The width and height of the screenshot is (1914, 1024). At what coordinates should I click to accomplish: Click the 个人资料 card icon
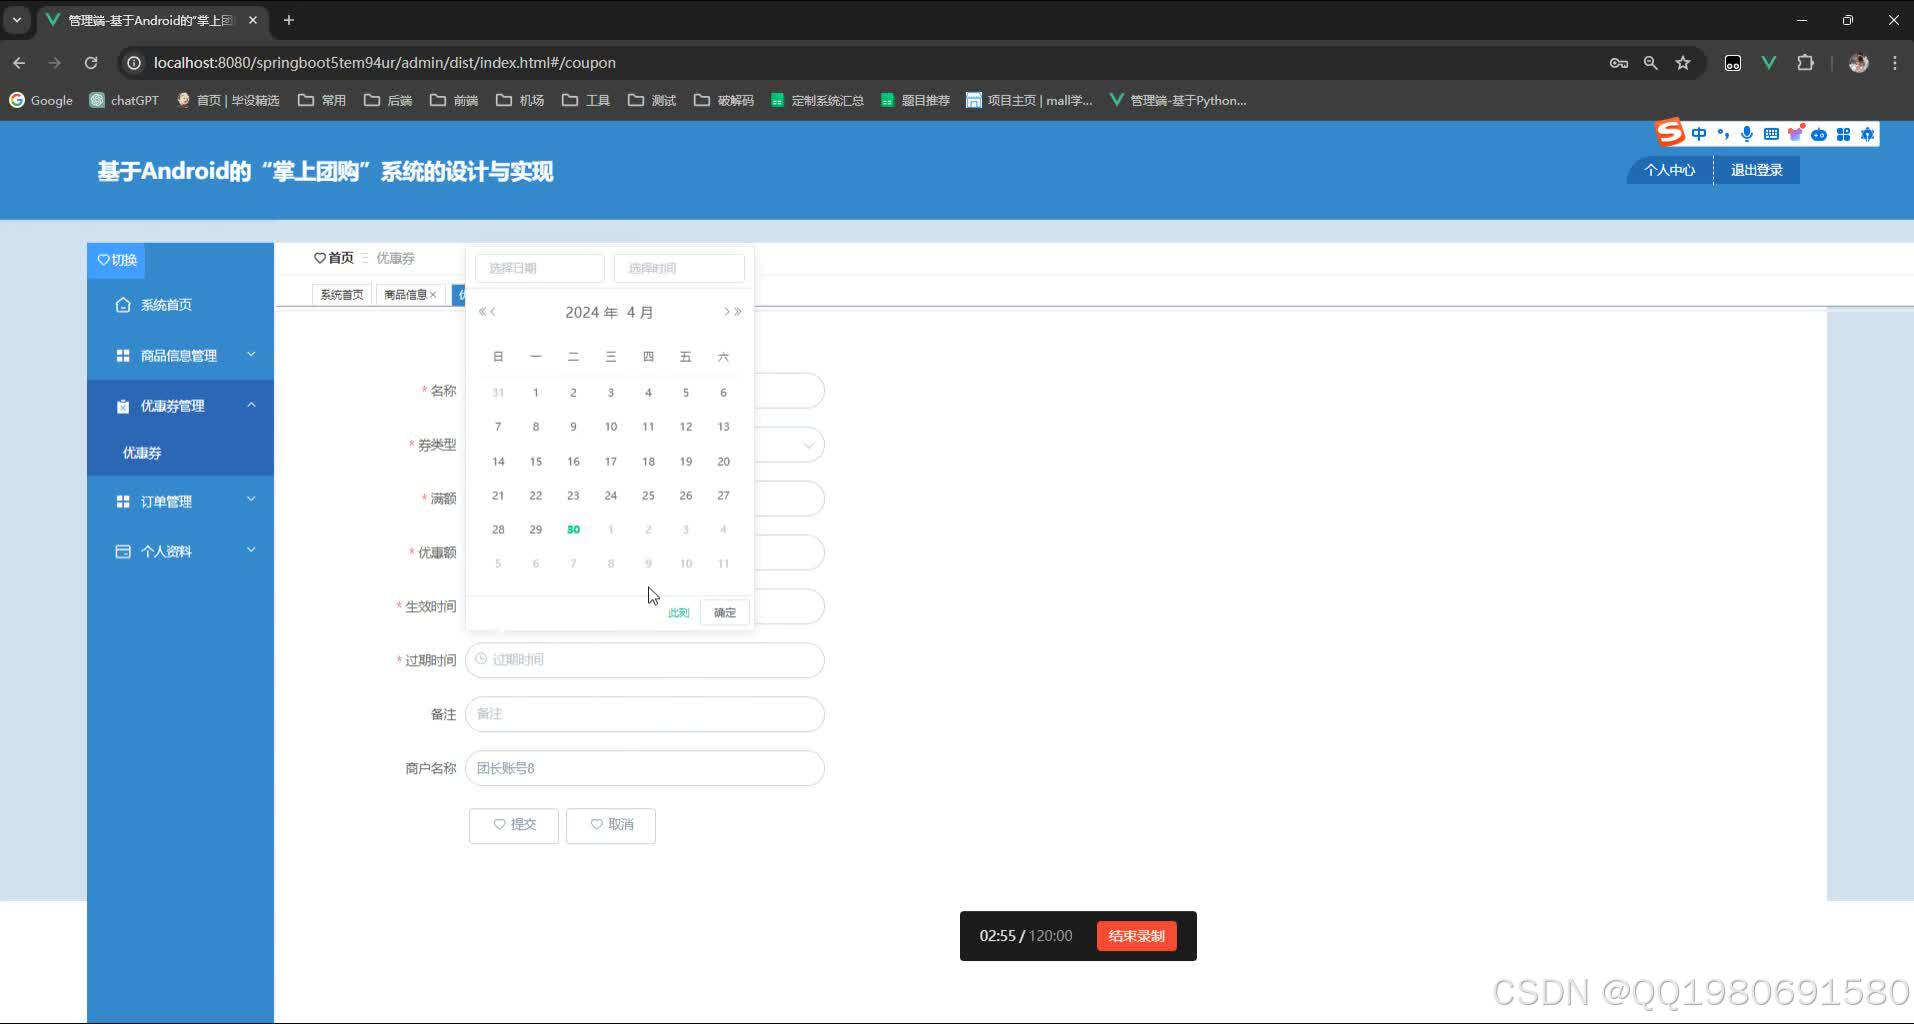click(x=123, y=552)
